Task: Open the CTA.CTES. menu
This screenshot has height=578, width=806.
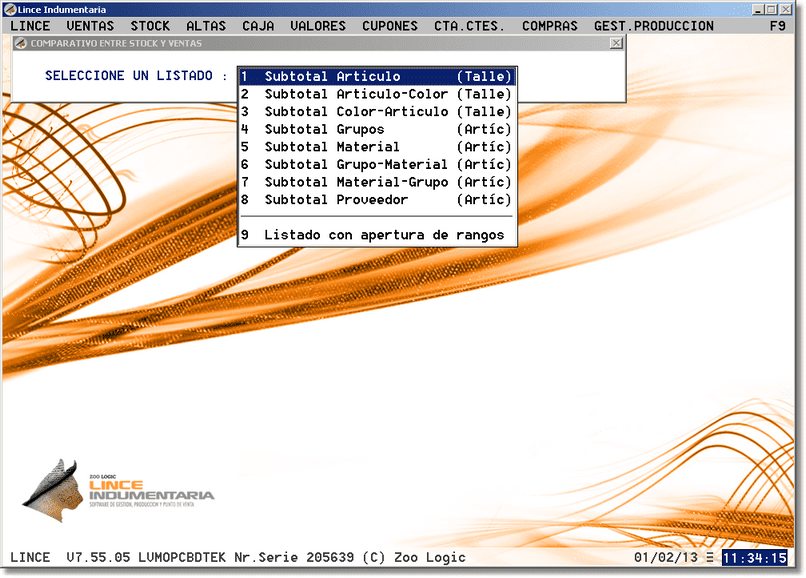Action: (x=469, y=26)
